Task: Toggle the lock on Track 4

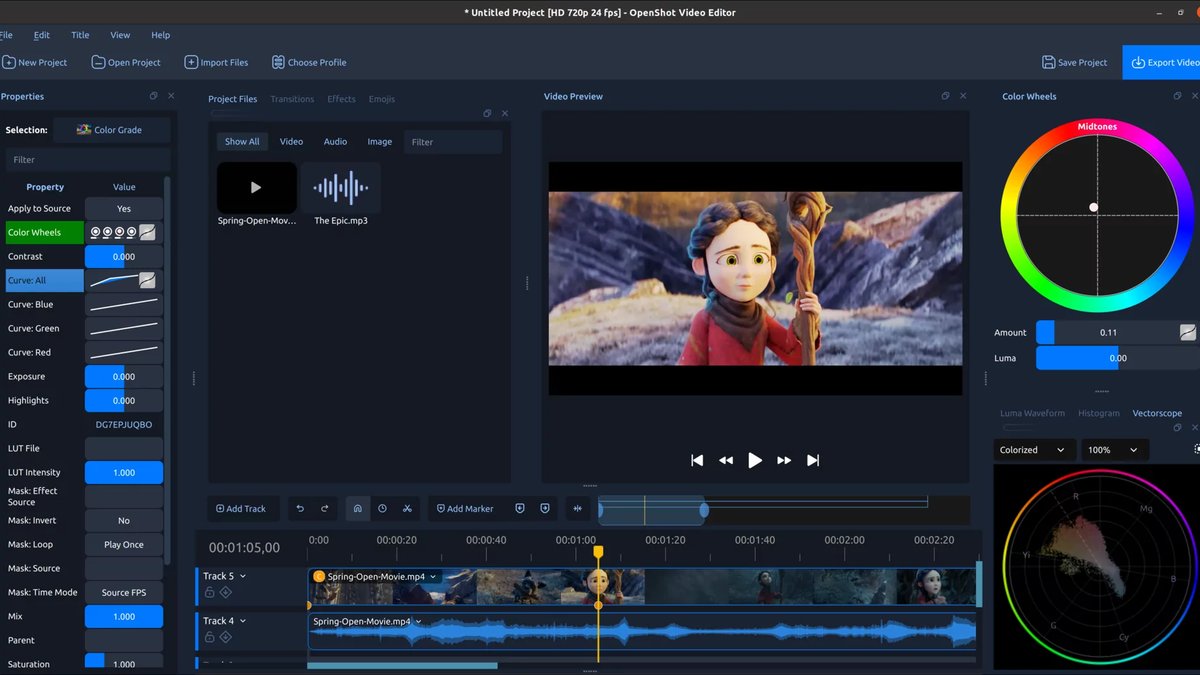Action: 209,637
